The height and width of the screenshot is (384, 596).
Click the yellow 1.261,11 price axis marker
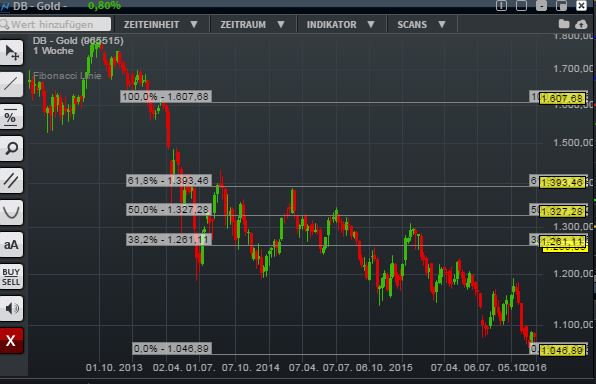click(x=562, y=241)
